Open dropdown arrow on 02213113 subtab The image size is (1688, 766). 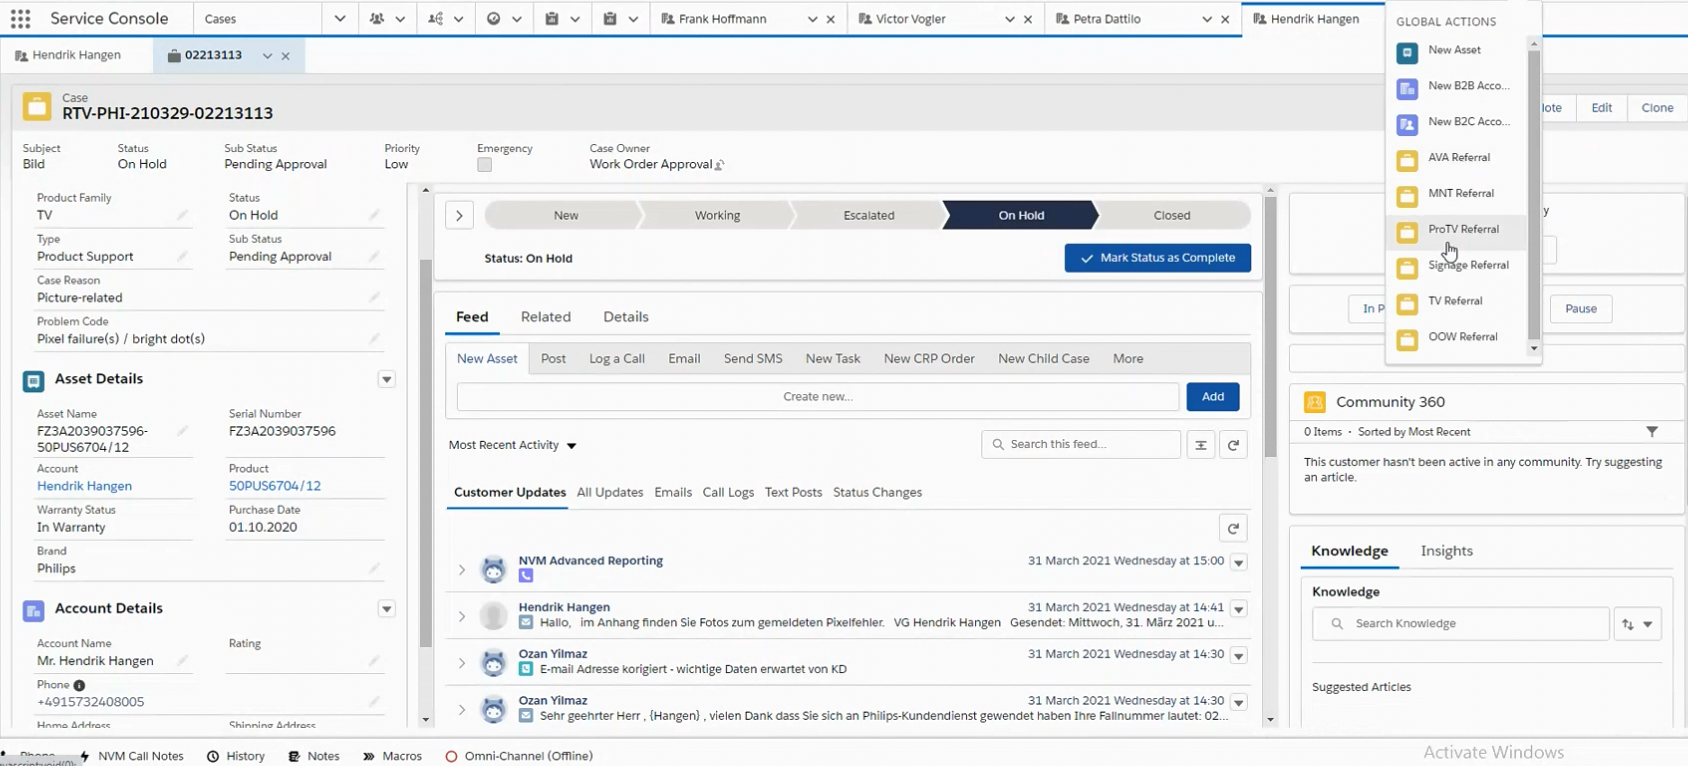point(267,56)
